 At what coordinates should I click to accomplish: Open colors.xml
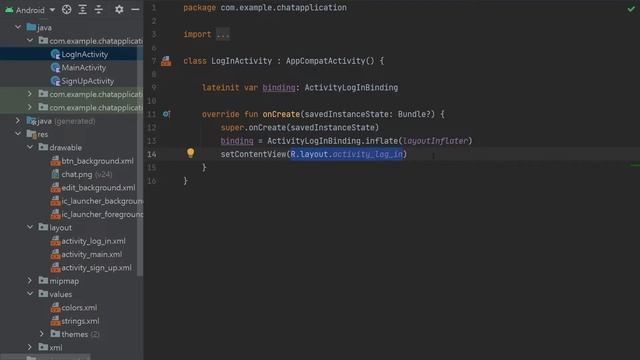[x=79, y=308]
